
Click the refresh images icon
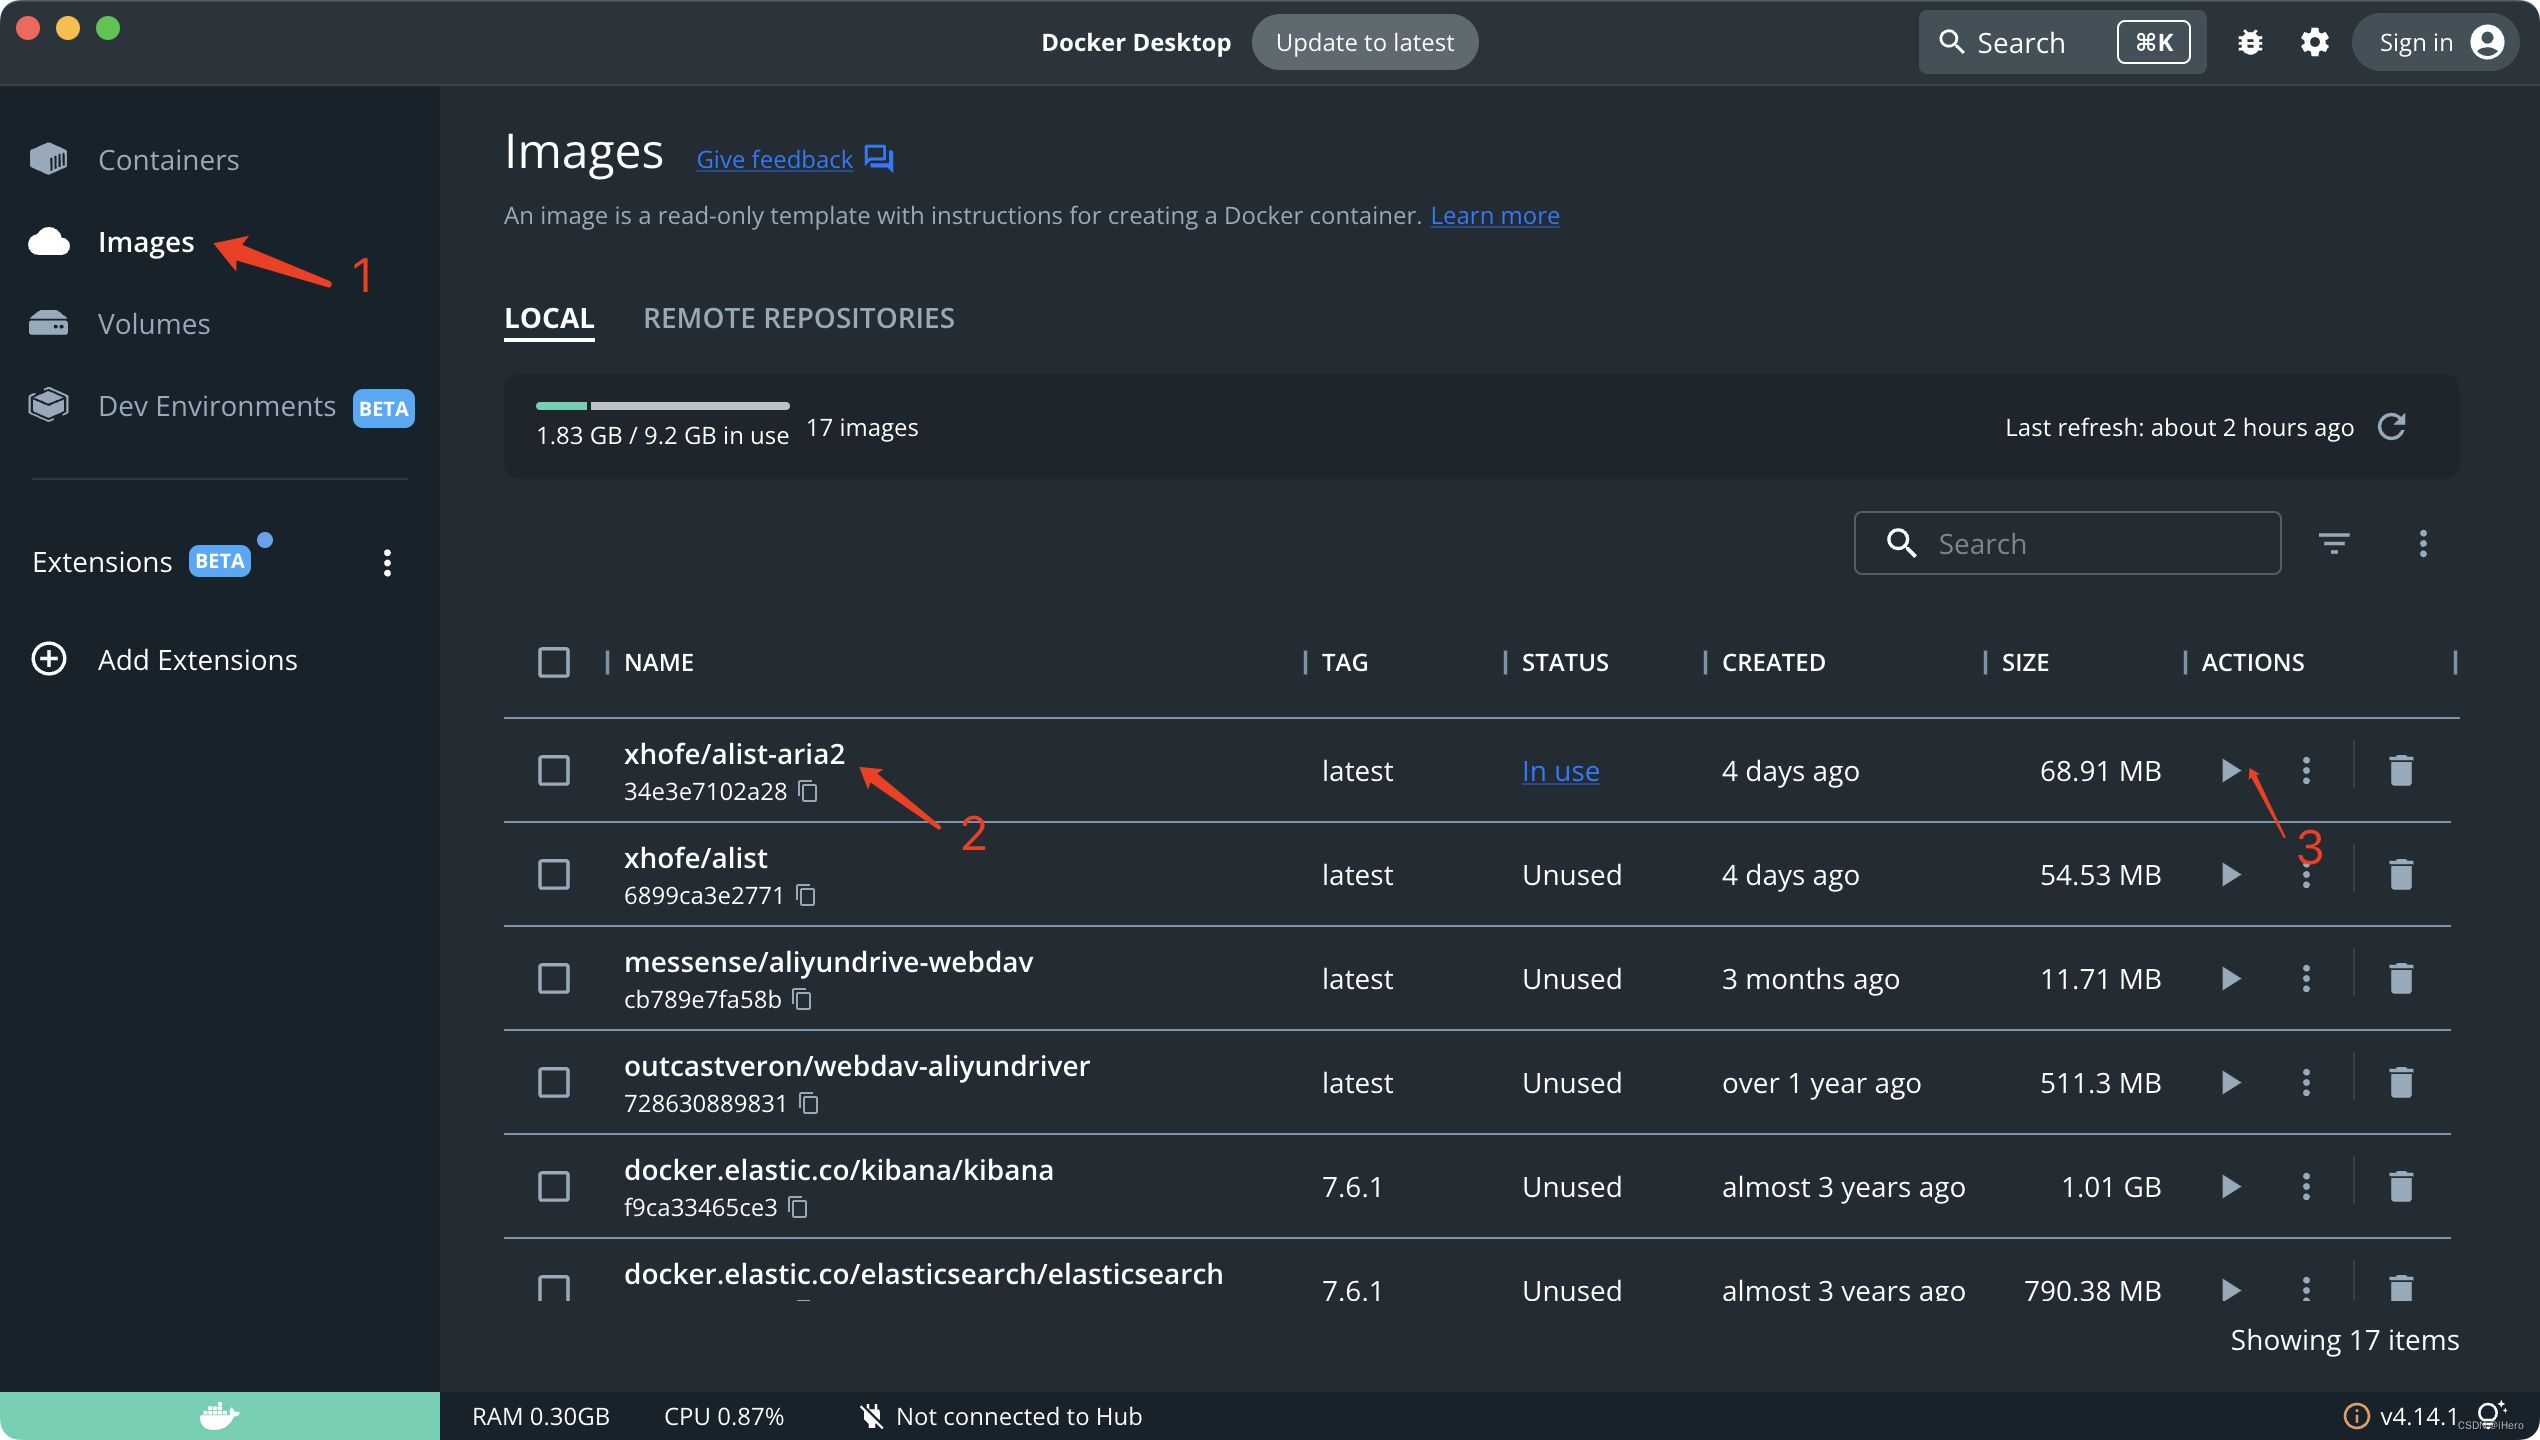tap(2391, 427)
